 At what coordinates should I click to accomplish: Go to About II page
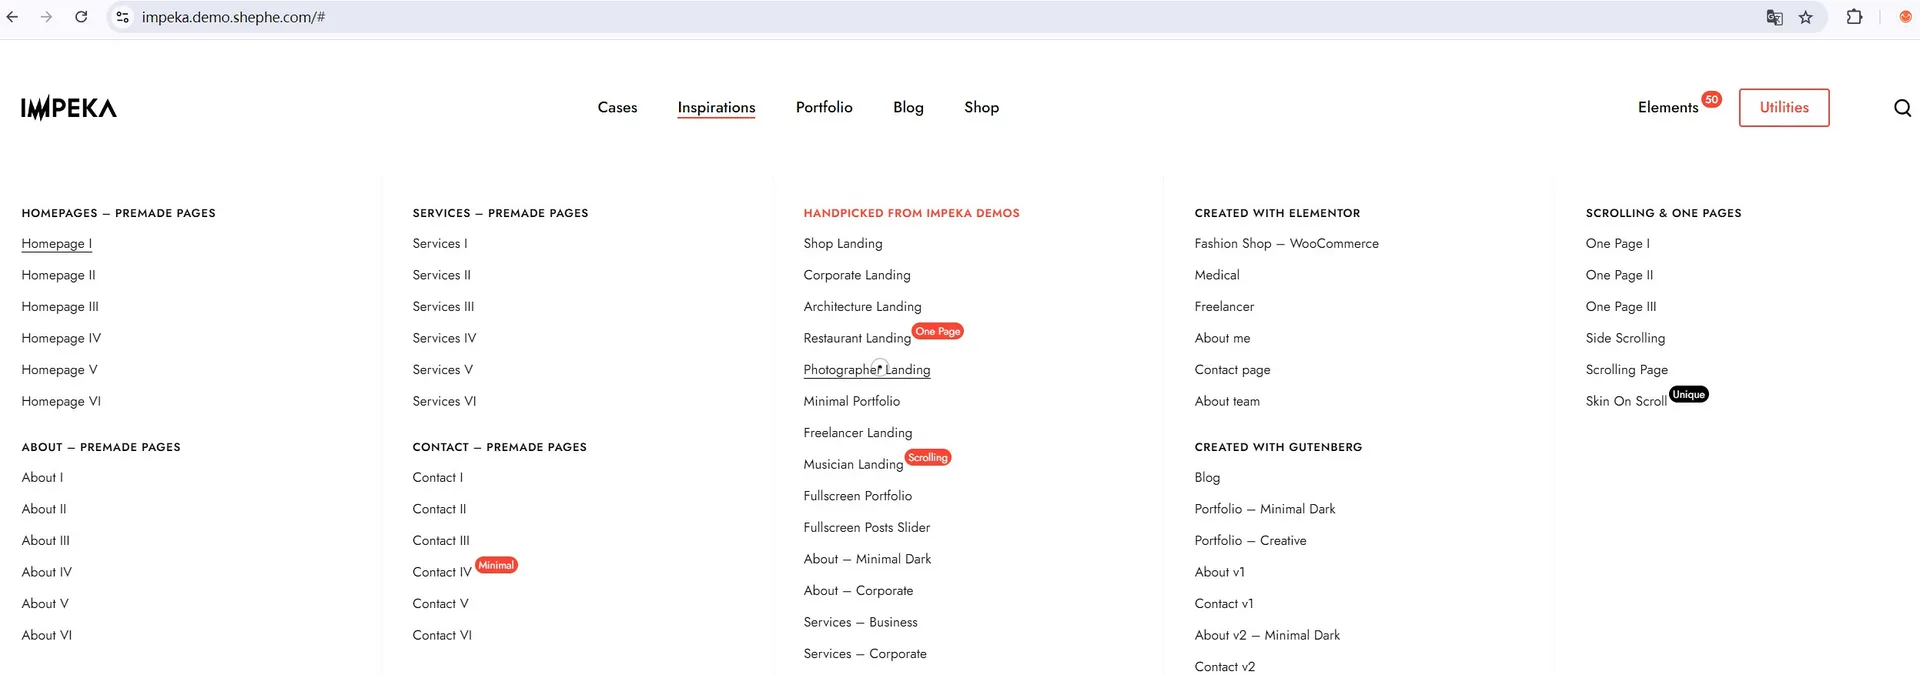44,509
